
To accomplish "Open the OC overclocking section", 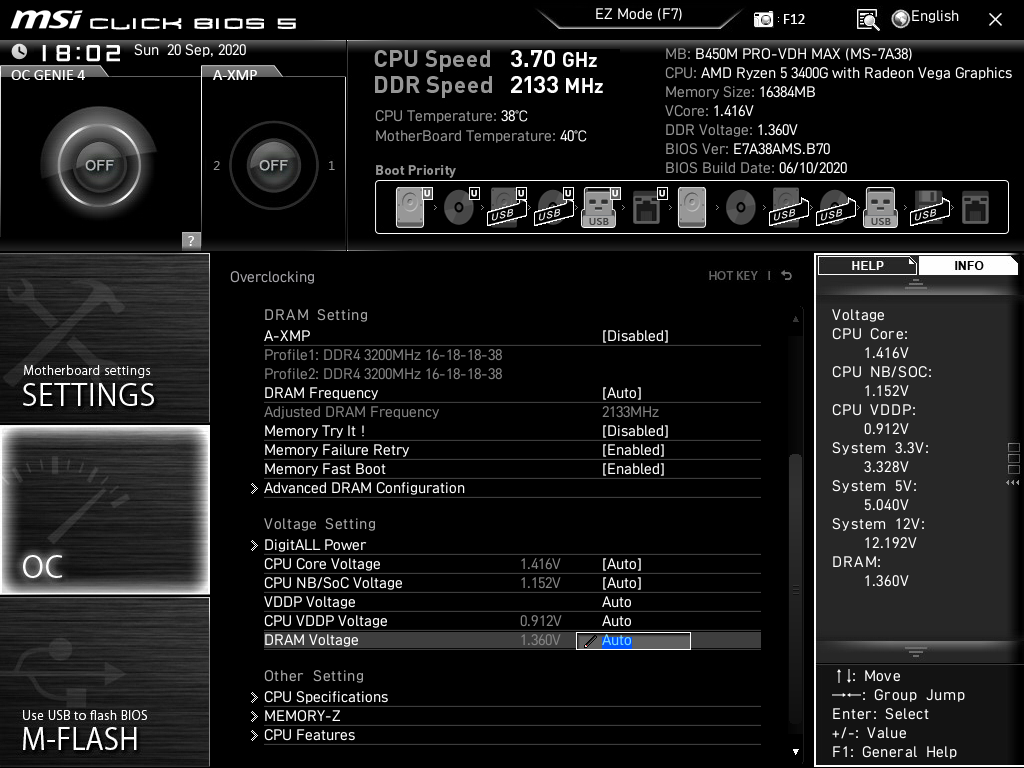I will point(104,509).
